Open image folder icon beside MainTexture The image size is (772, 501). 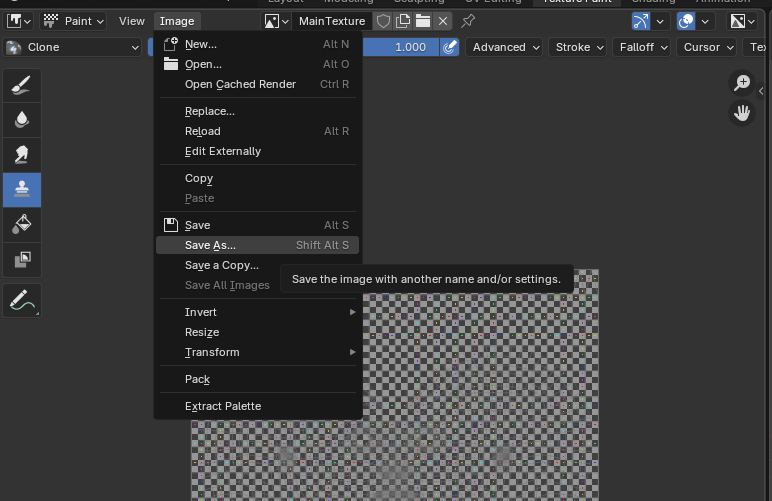422,21
